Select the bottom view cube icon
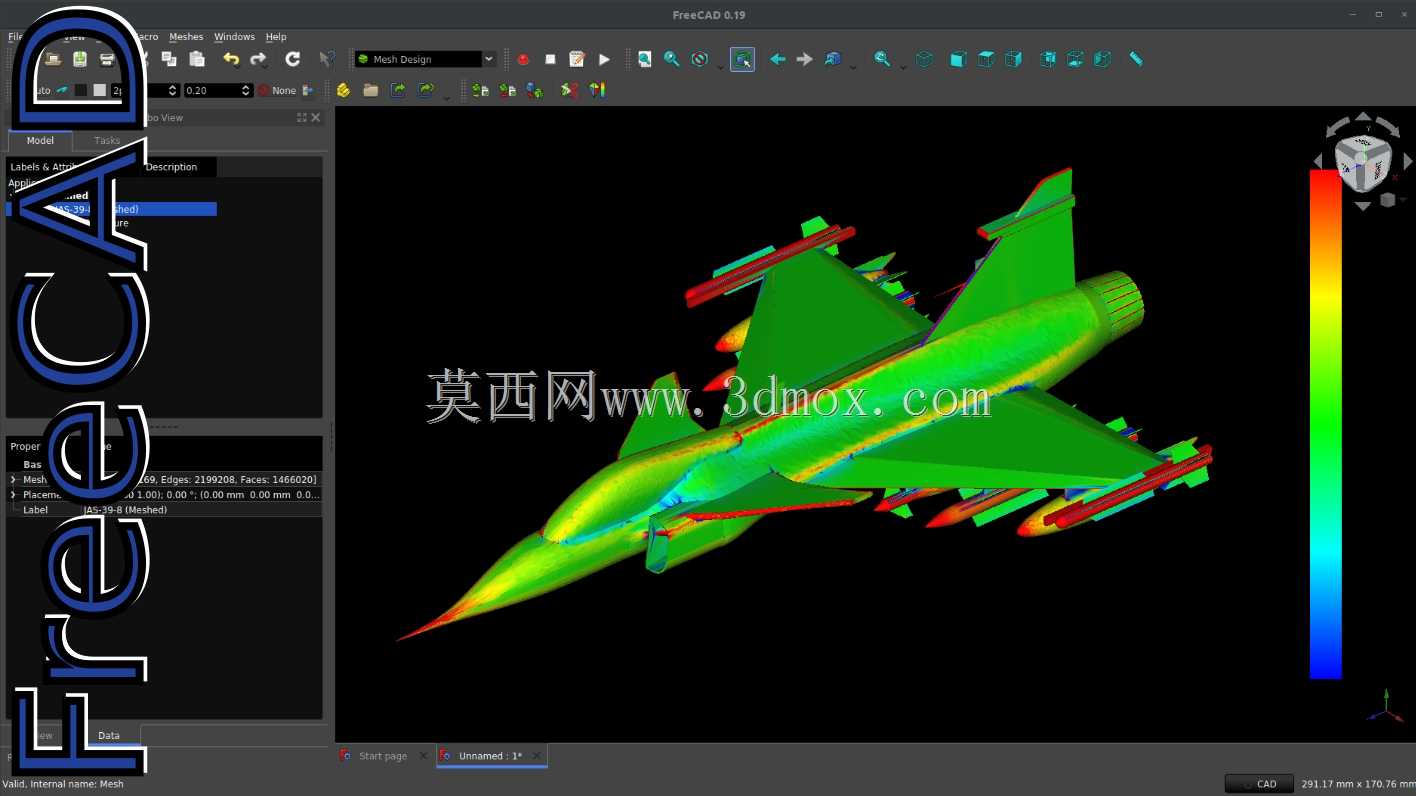1416x796 pixels. 1074,59
